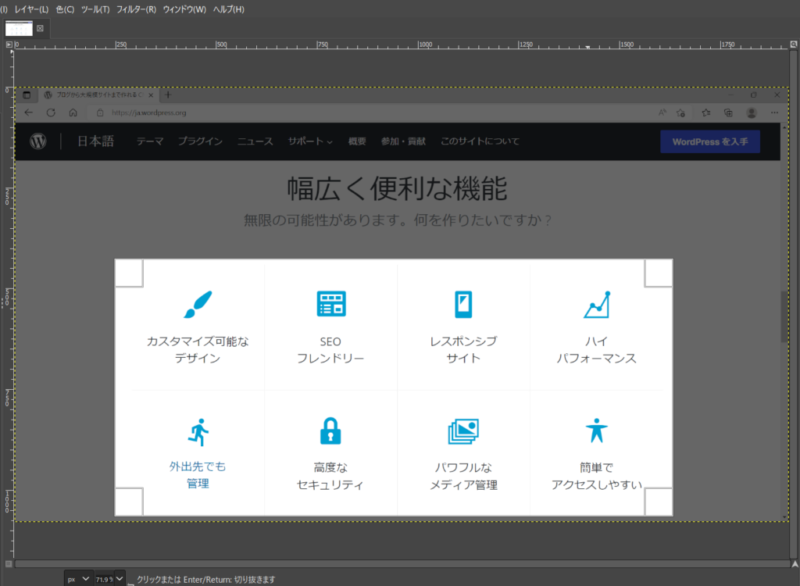Click the running person icon
800x586 pixels.
tap(198, 432)
